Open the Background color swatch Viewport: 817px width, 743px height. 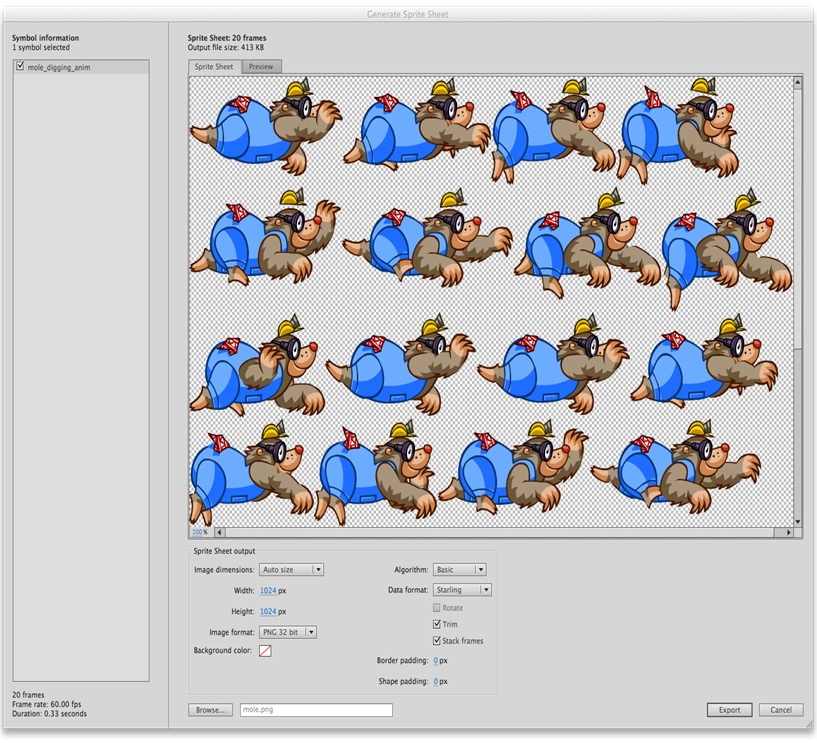(265, 651)
